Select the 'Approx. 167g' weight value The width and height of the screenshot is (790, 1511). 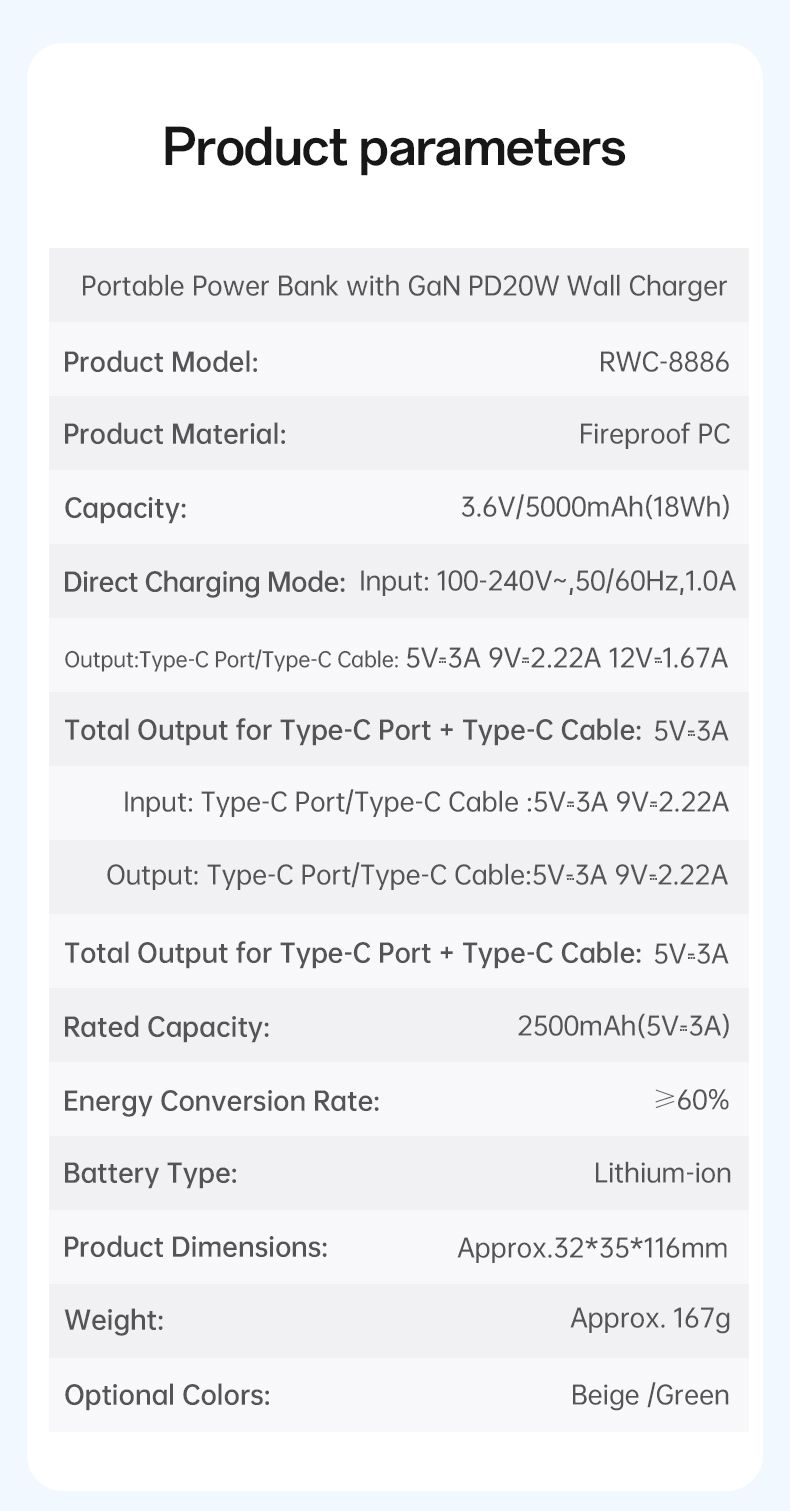650,1320
